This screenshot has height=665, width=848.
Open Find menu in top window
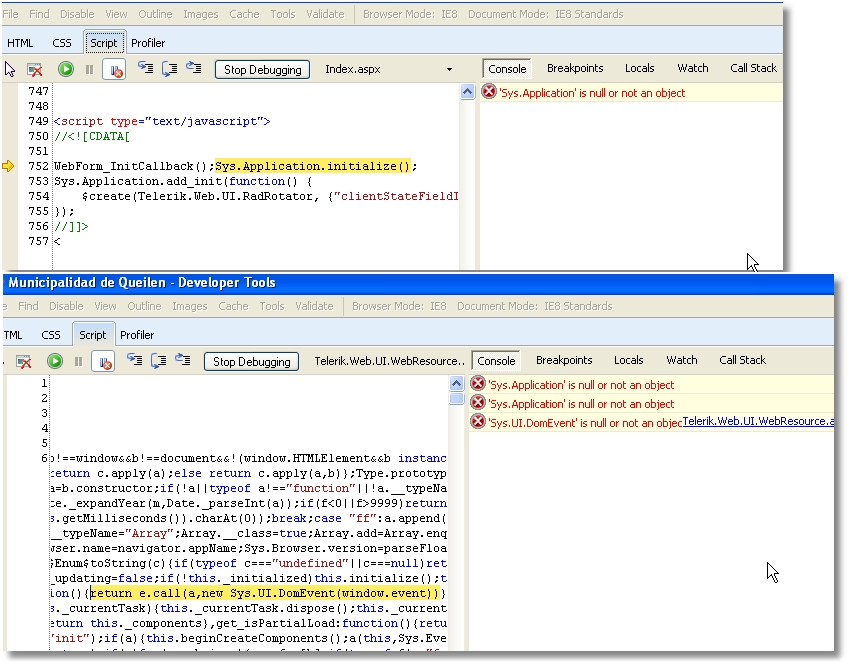(39, 14)
